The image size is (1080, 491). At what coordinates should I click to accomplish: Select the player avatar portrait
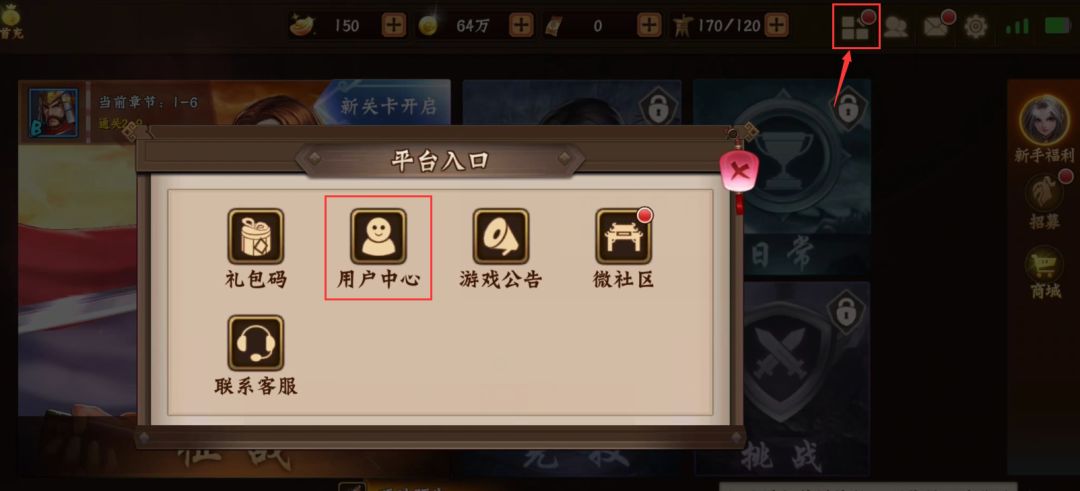click(54, 113)
